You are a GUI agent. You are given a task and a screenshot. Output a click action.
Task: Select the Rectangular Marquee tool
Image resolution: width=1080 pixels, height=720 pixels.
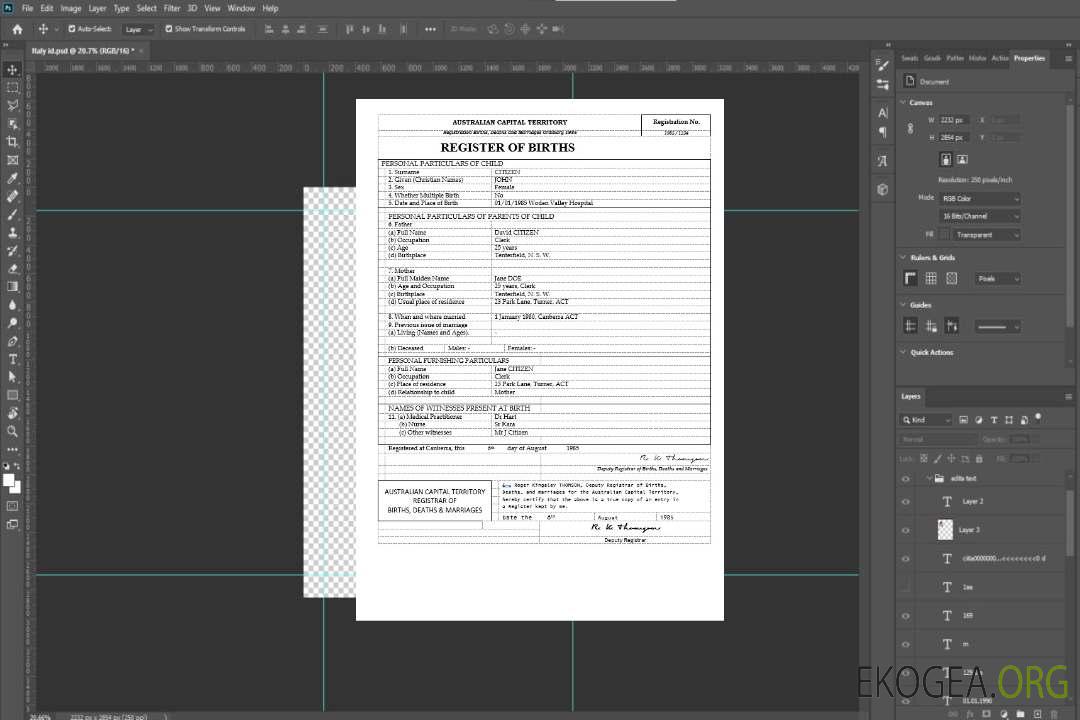[13, 88]
